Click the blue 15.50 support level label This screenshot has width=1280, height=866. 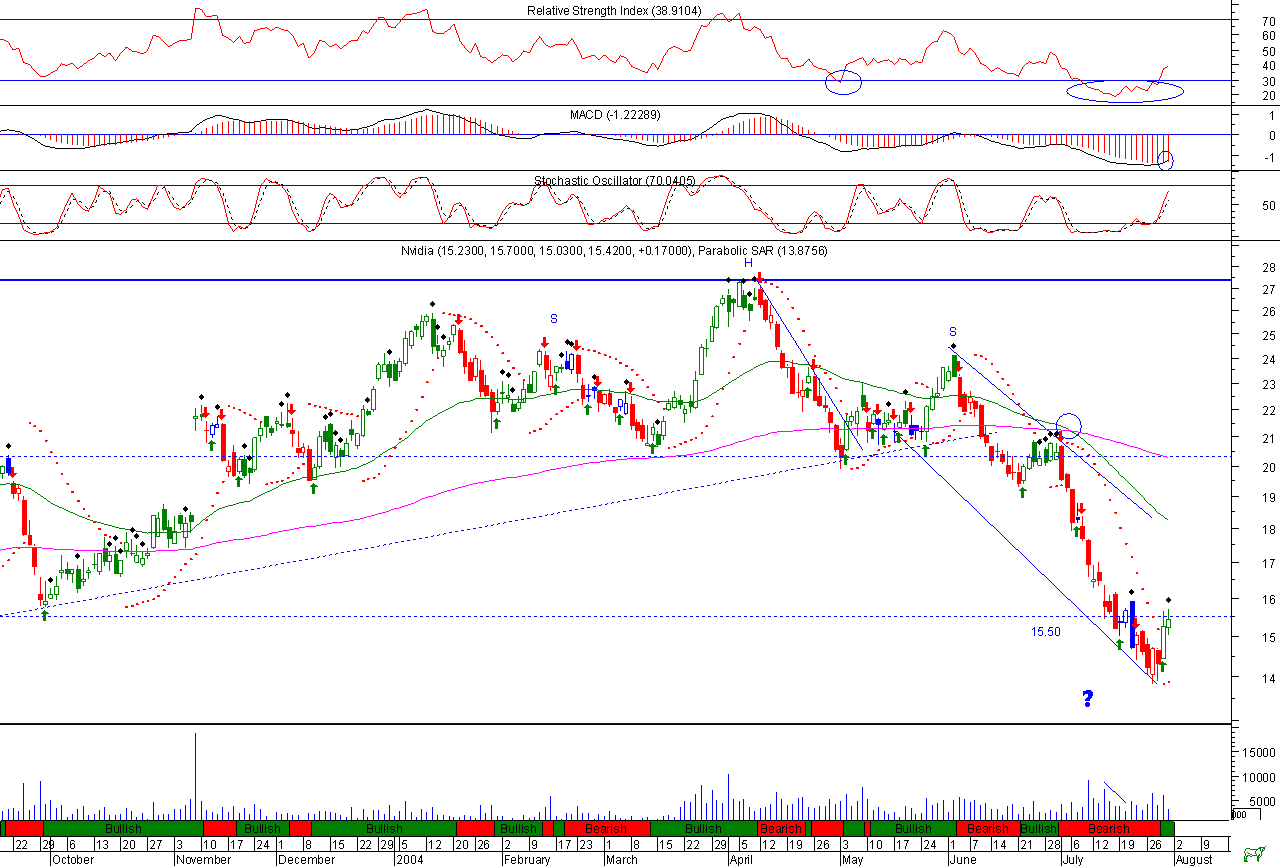pyautogui.click(x=1046, y=632)
